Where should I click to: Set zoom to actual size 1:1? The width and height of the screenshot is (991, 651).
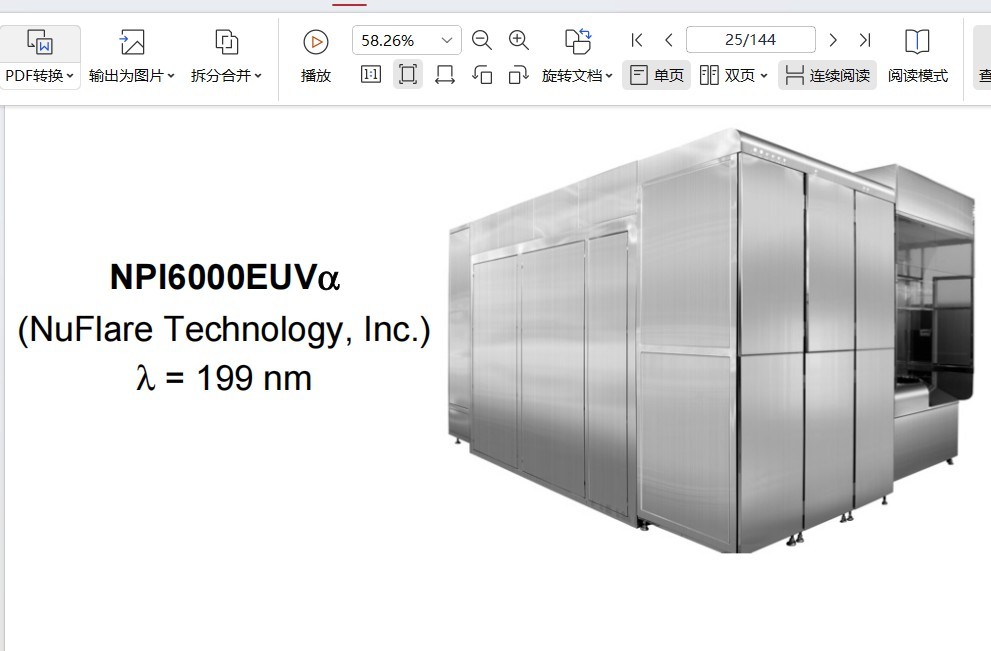[371, 75]
